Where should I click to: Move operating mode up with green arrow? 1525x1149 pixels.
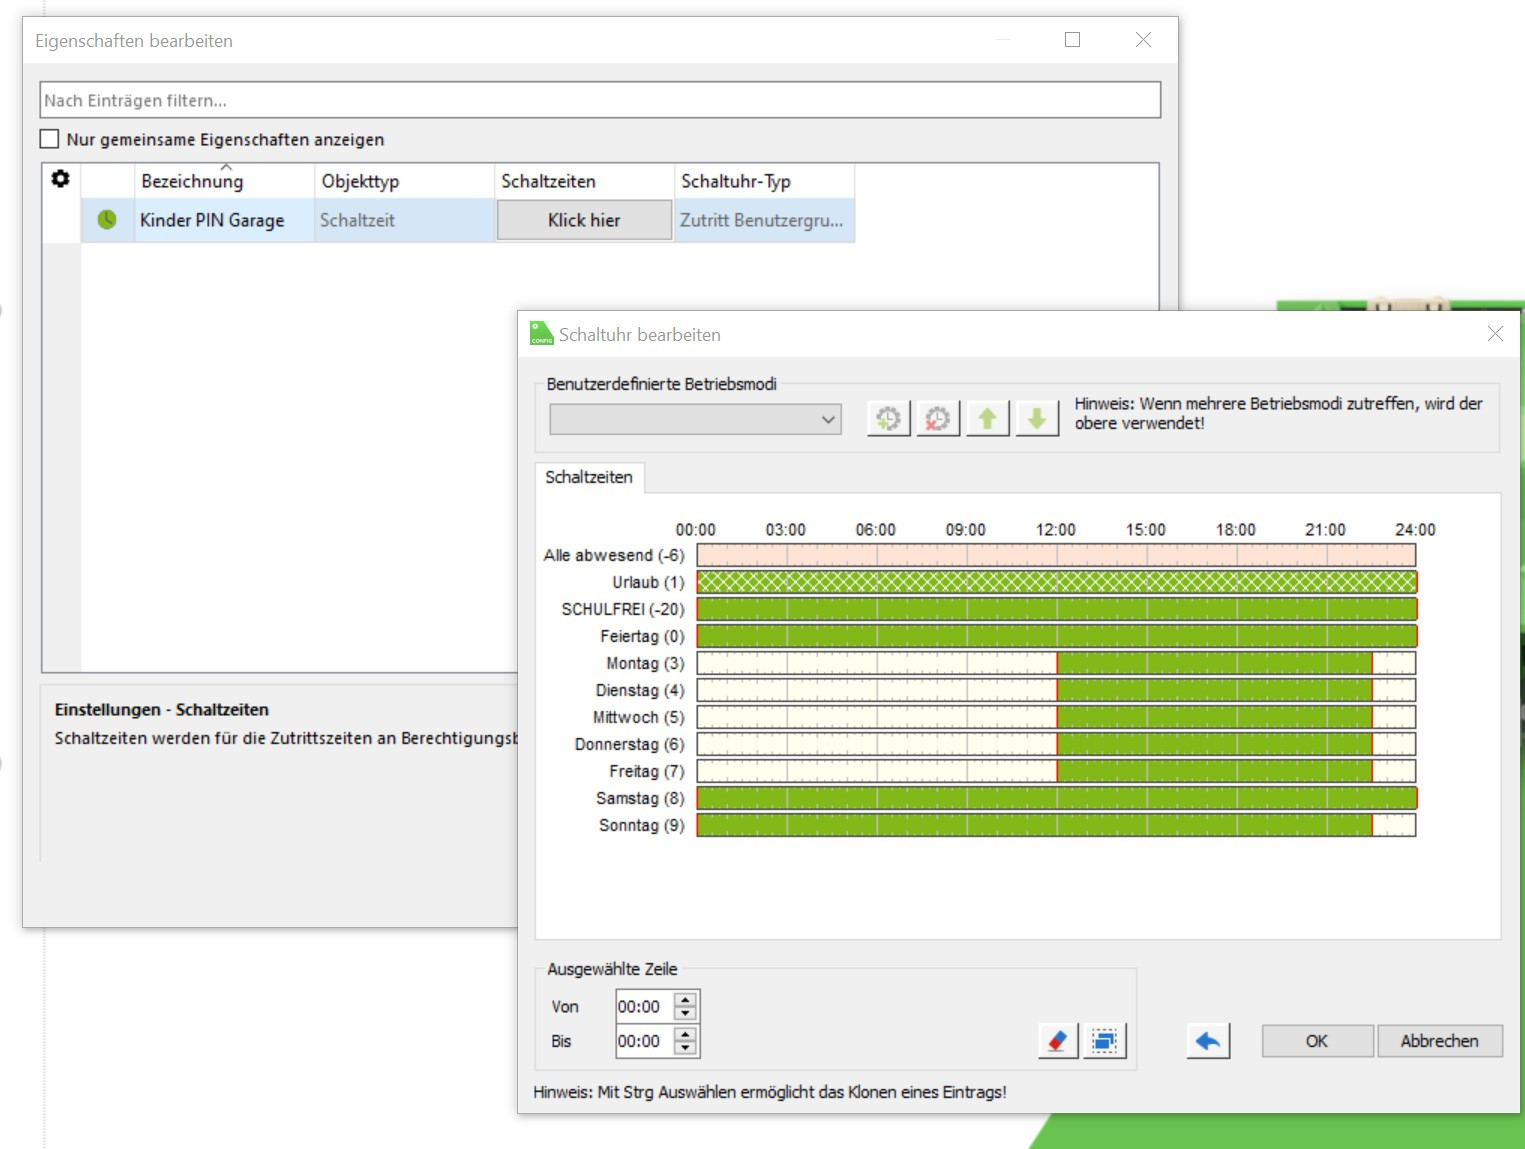pos(987,418)
